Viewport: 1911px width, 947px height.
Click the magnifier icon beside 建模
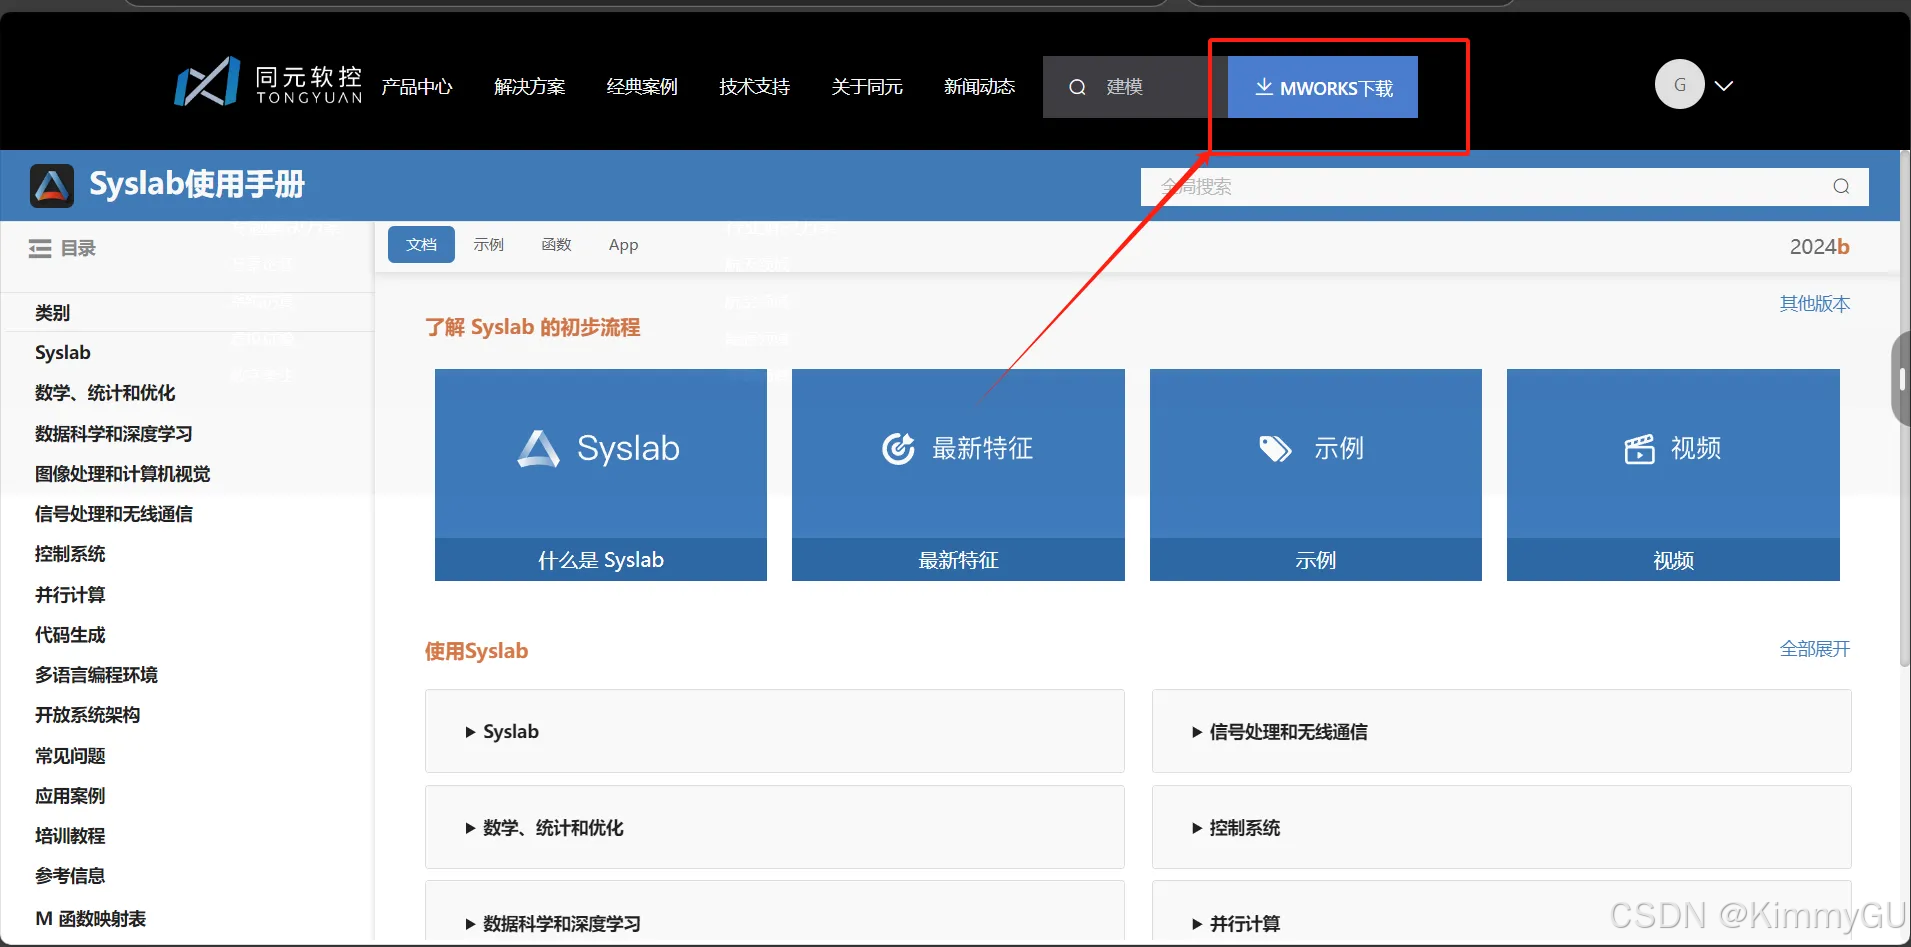tap(1077, 87)
